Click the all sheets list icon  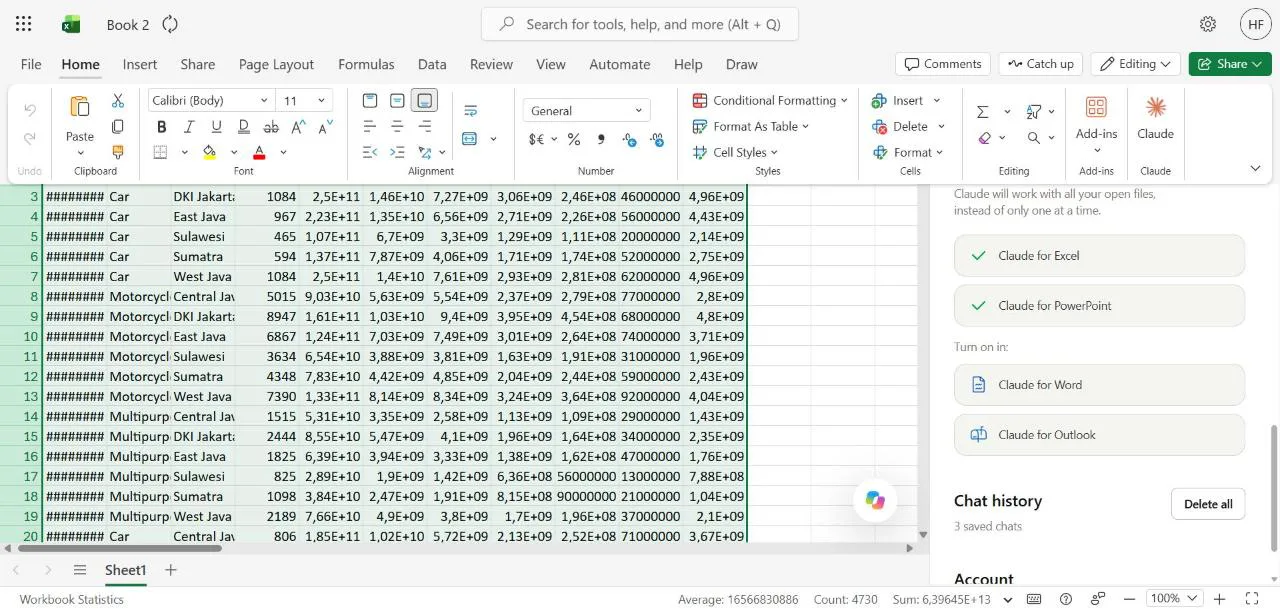[80, 570]
